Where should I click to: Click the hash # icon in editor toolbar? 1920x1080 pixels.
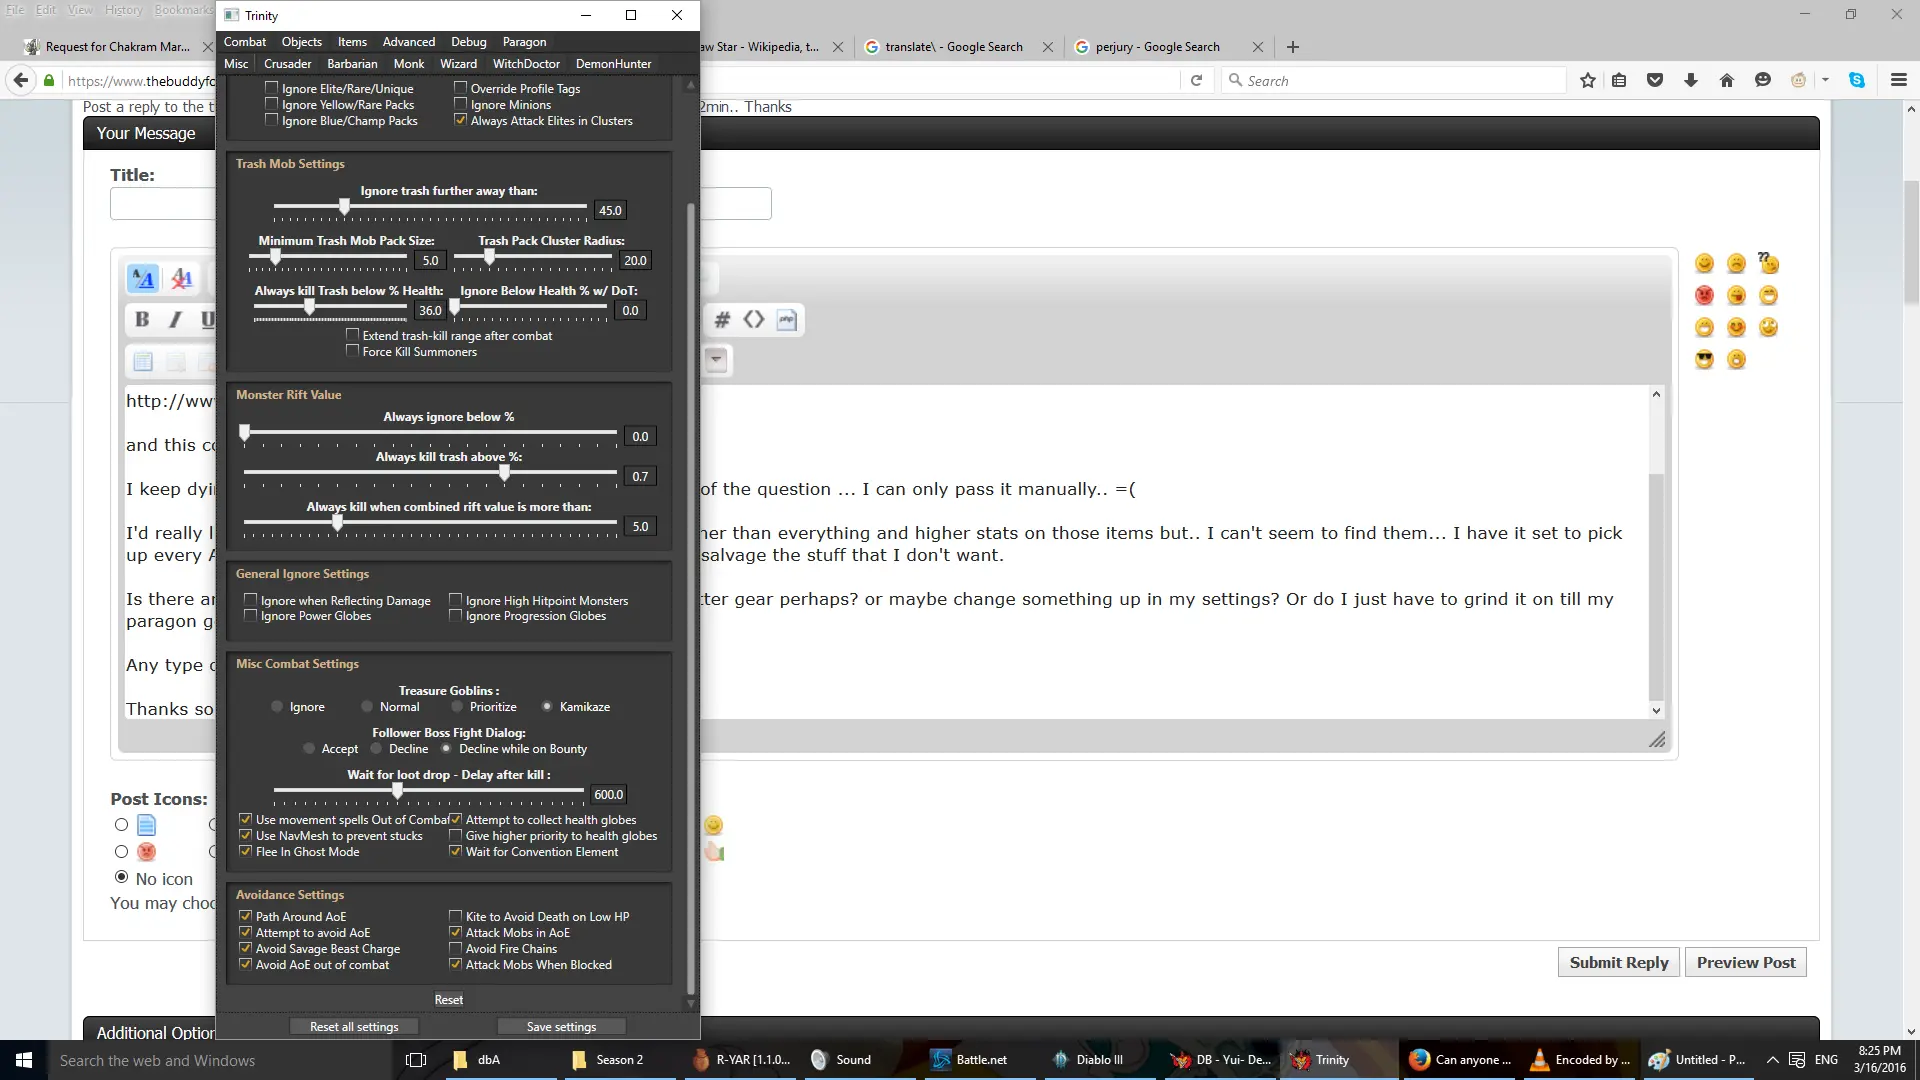click(722, 320)
